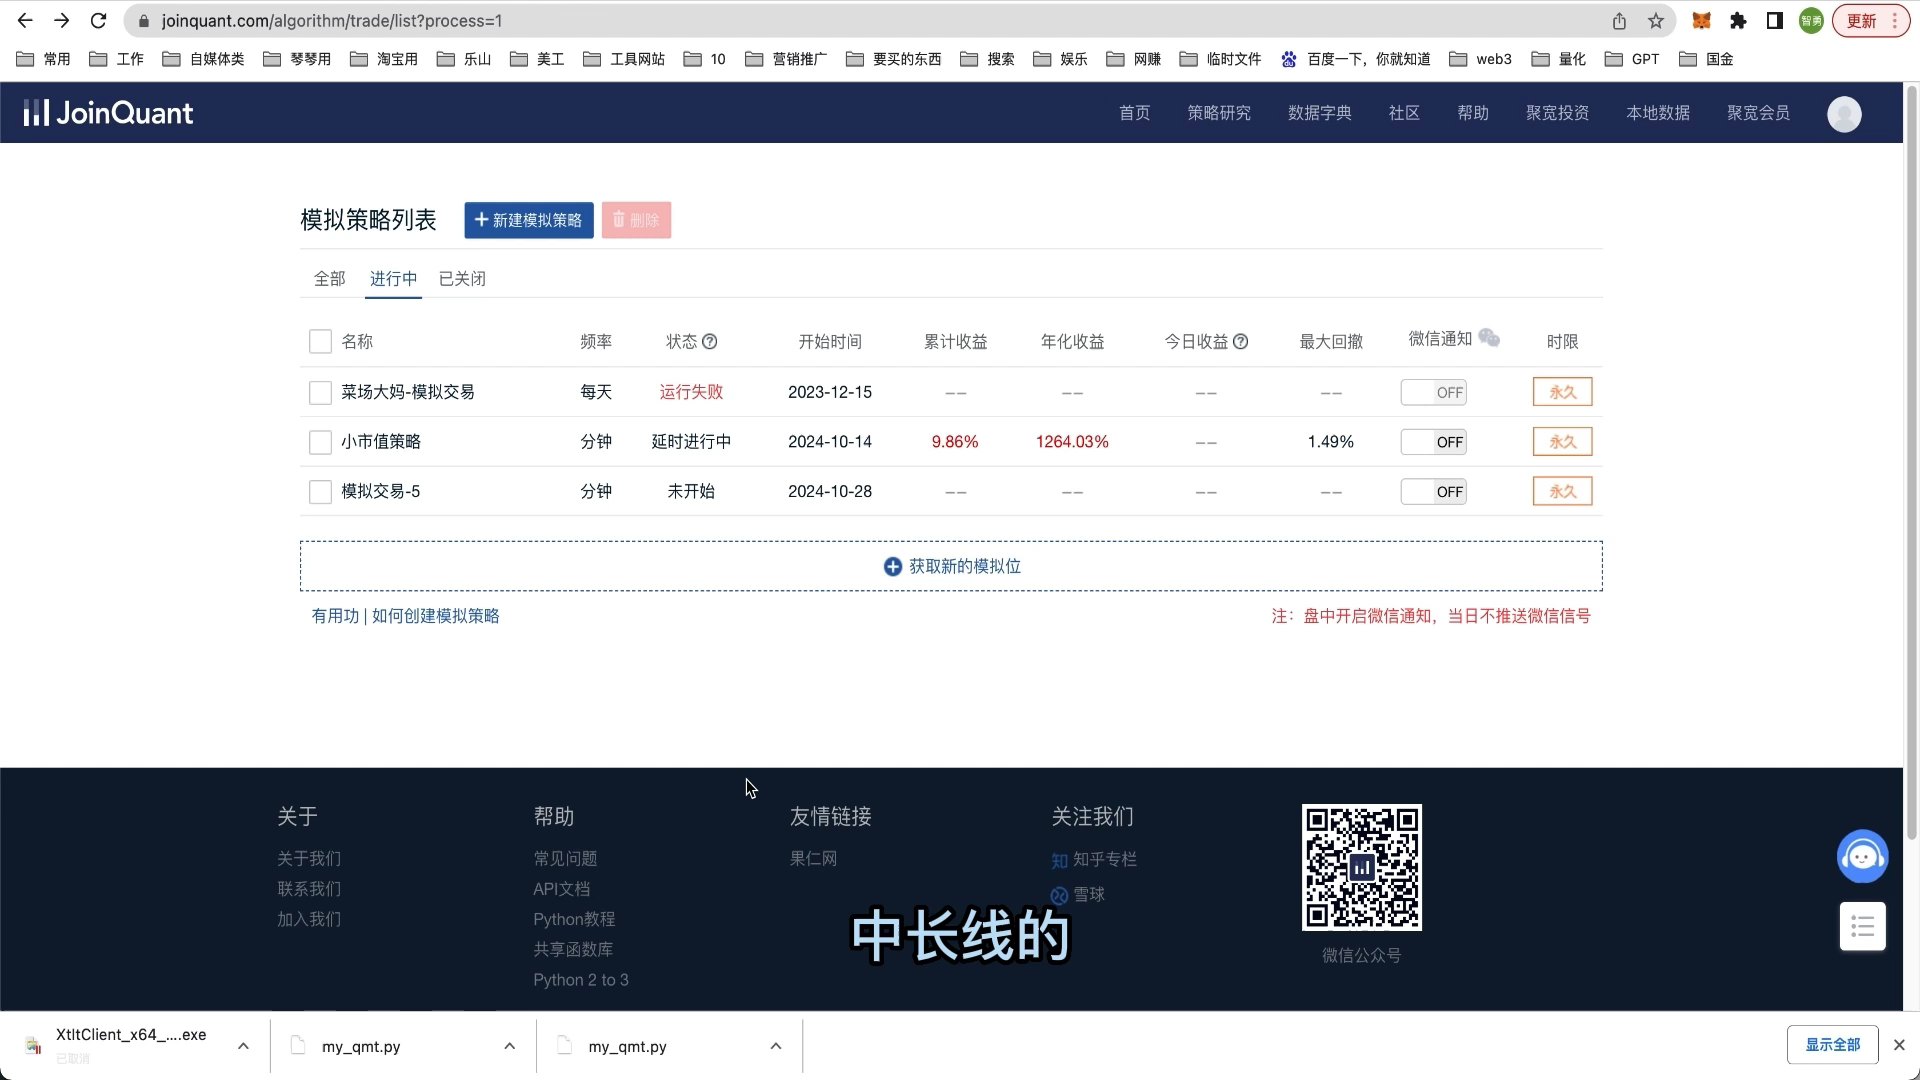This screenshot has width=1920, height=1080.
Task: Click the 今日收益 help question mark
Action: tap(1241, 342)
